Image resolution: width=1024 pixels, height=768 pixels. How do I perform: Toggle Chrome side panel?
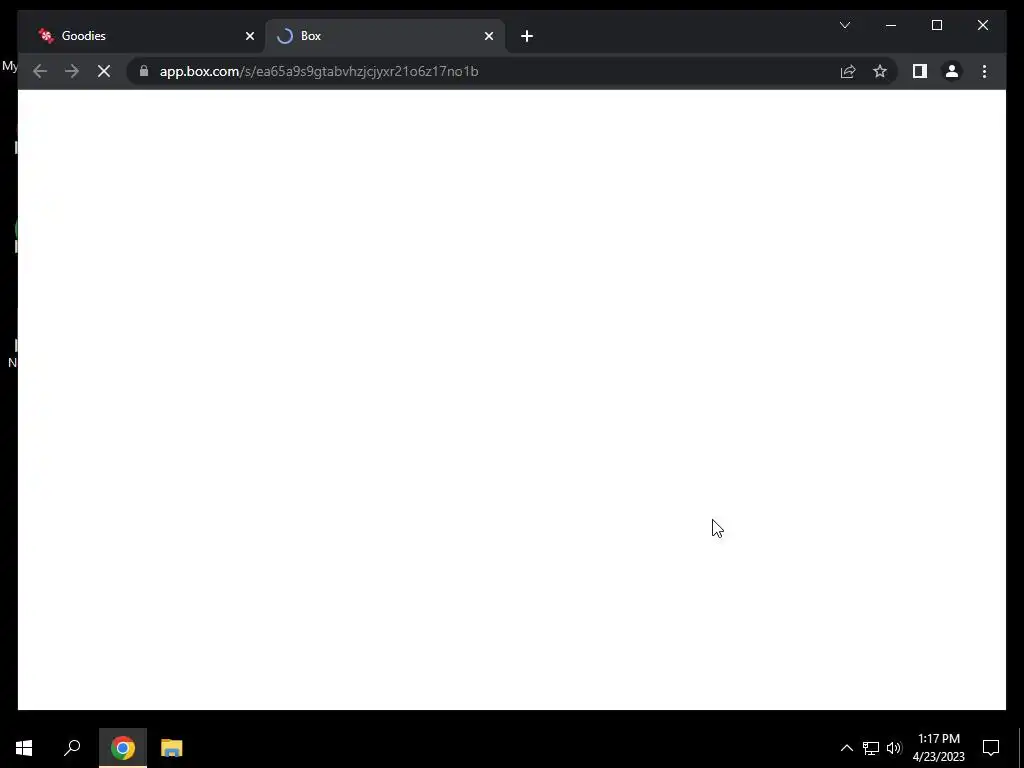(x=920, y=71)
